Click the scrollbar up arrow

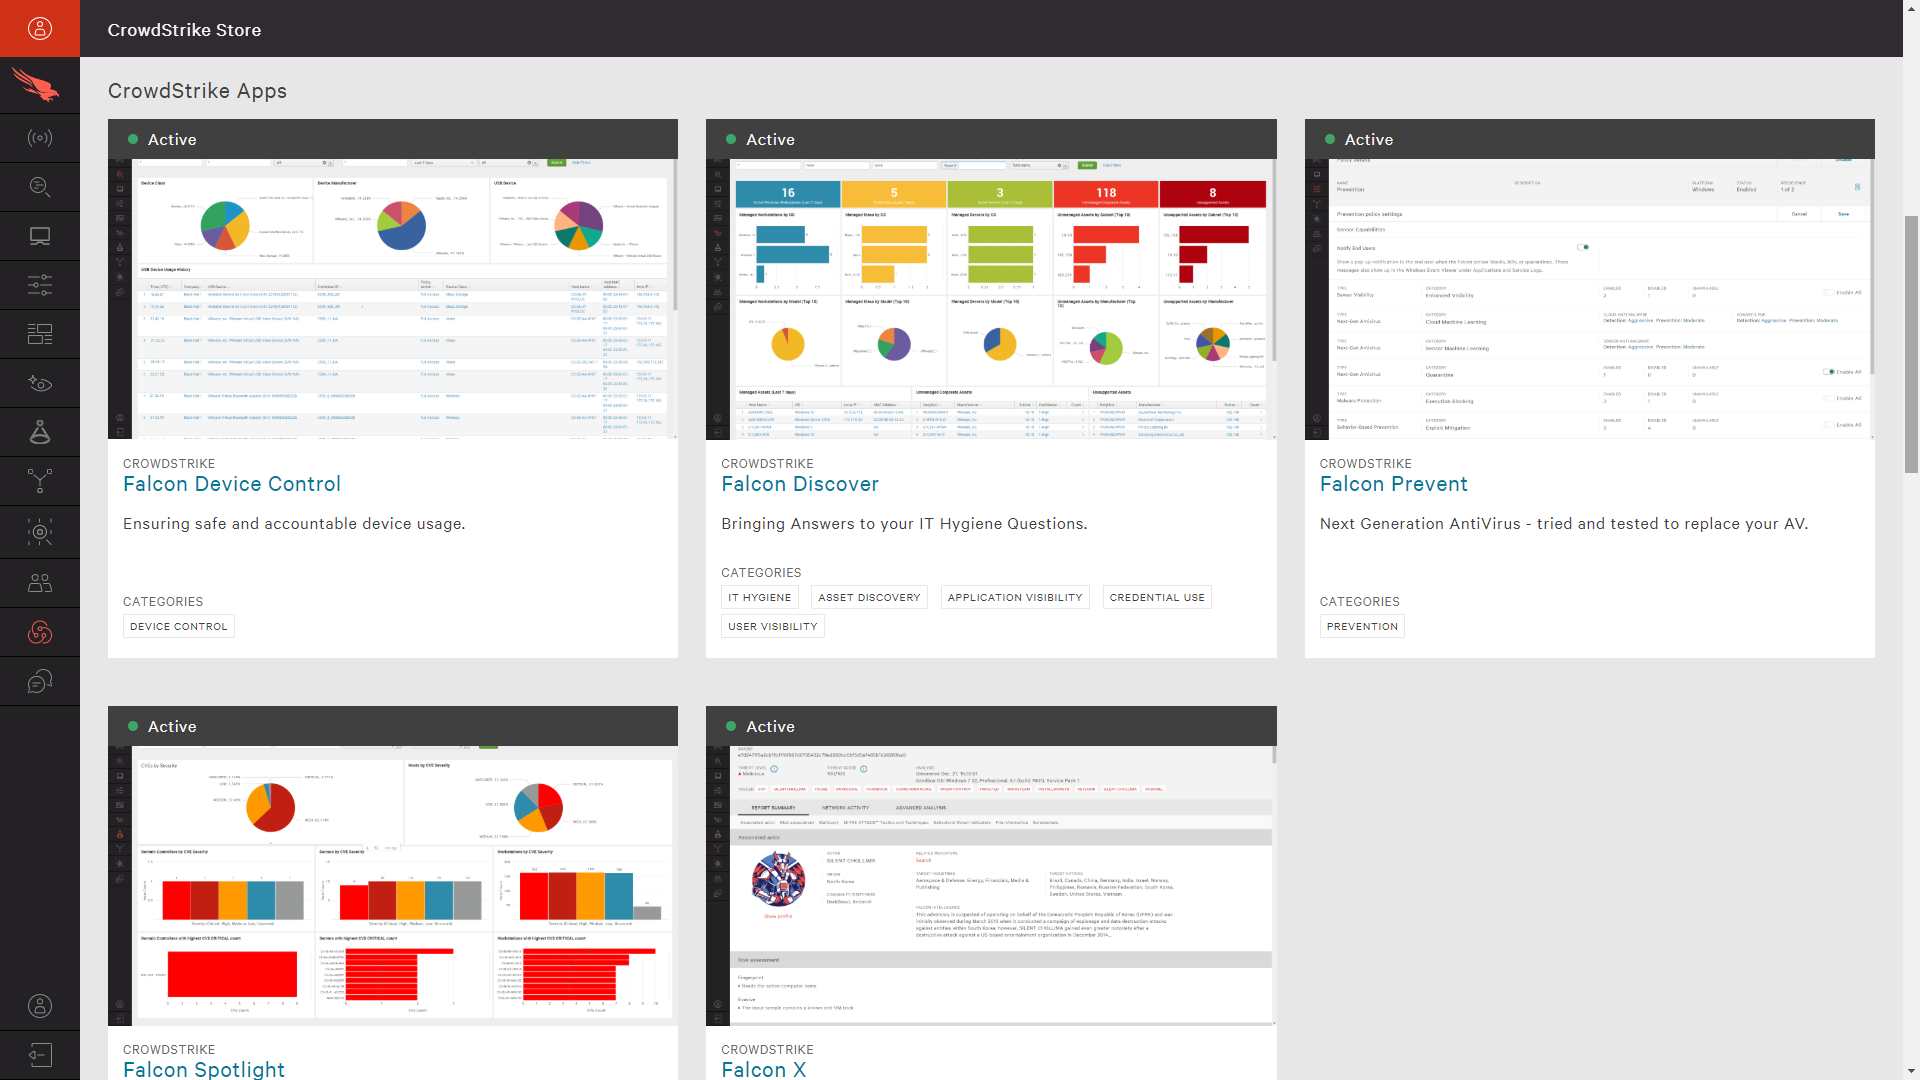pyautogui.click(x=1911, y=8)
